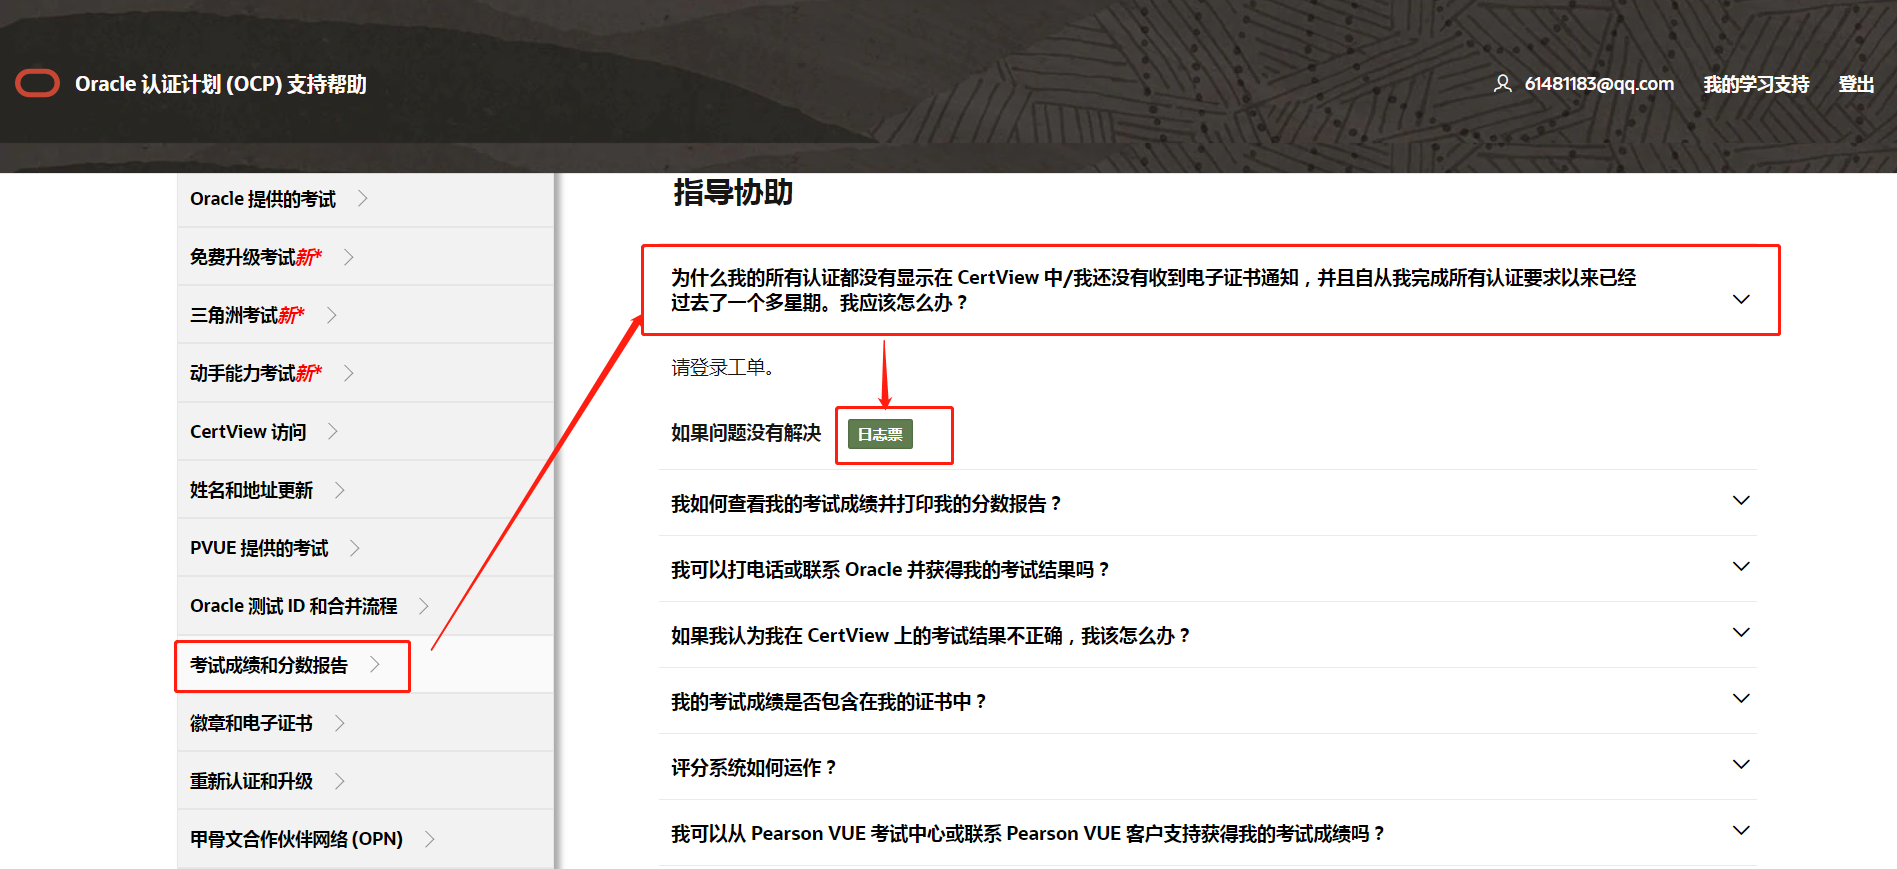The height and width of the screenshot is (869, 1897).
Task: Click question text 我可以从 Pearson VUE 考试中心
Action: [x=1027, y=834]
